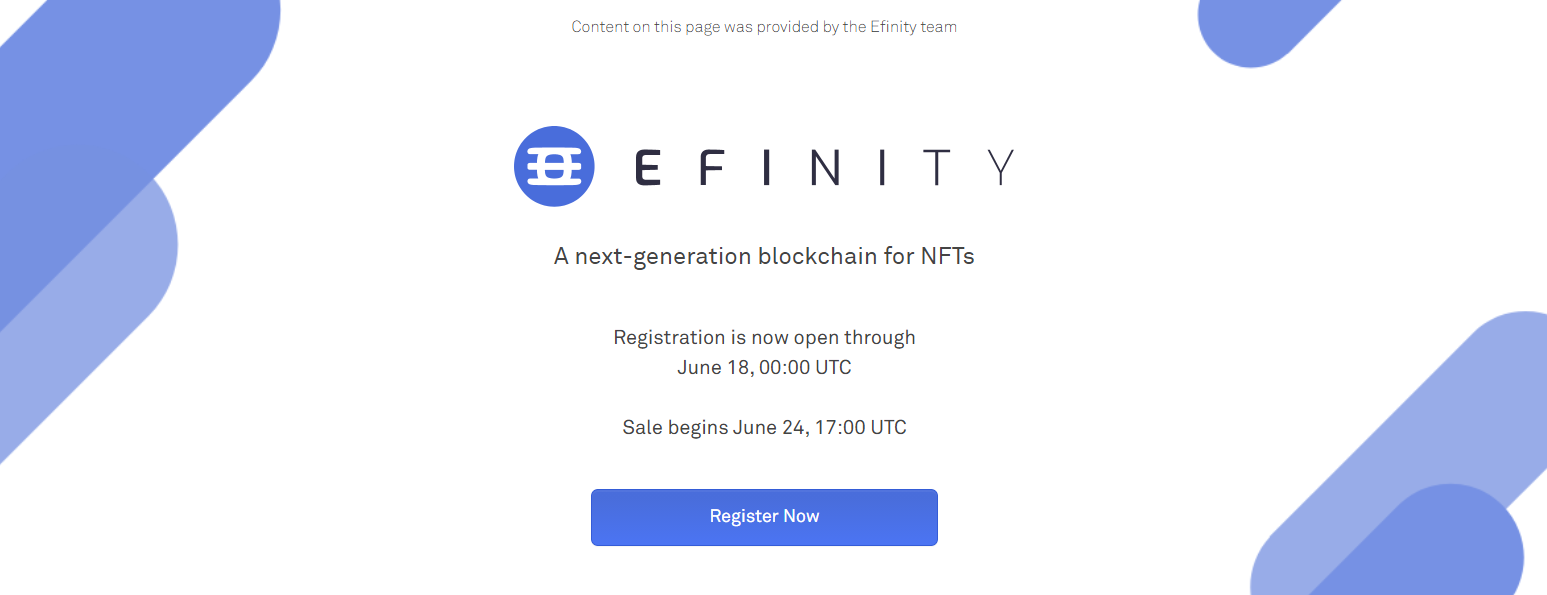Click the next-generation blockchain for NFTs tagline
The width and height of the screenshot is (1547, 595).
click(x=764, y=256)
